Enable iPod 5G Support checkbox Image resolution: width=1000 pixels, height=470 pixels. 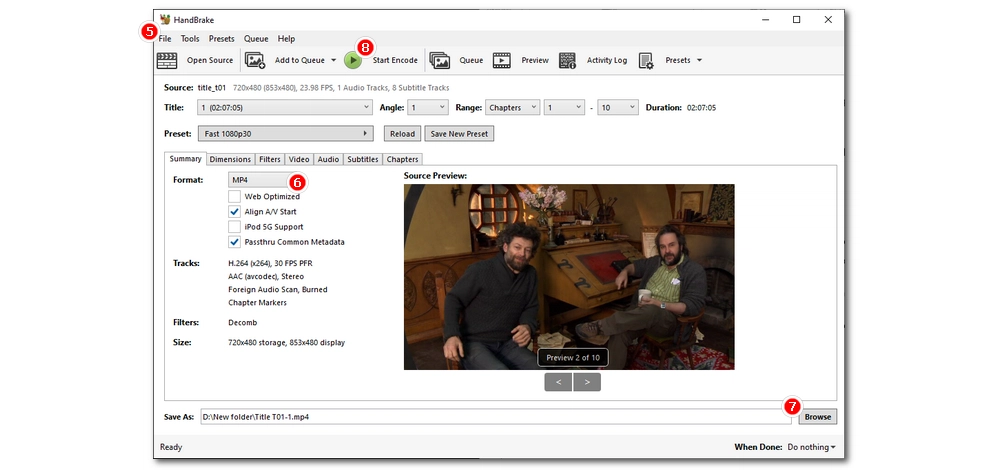(x=234, y=227)
